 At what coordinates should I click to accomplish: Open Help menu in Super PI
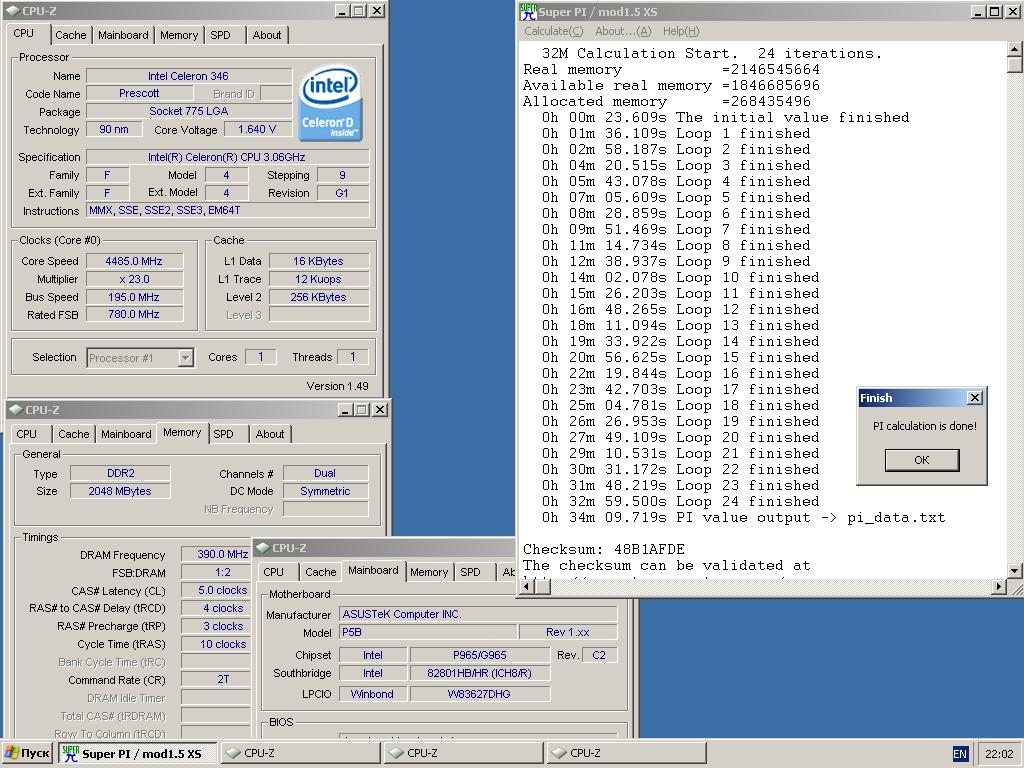point(680,31)
